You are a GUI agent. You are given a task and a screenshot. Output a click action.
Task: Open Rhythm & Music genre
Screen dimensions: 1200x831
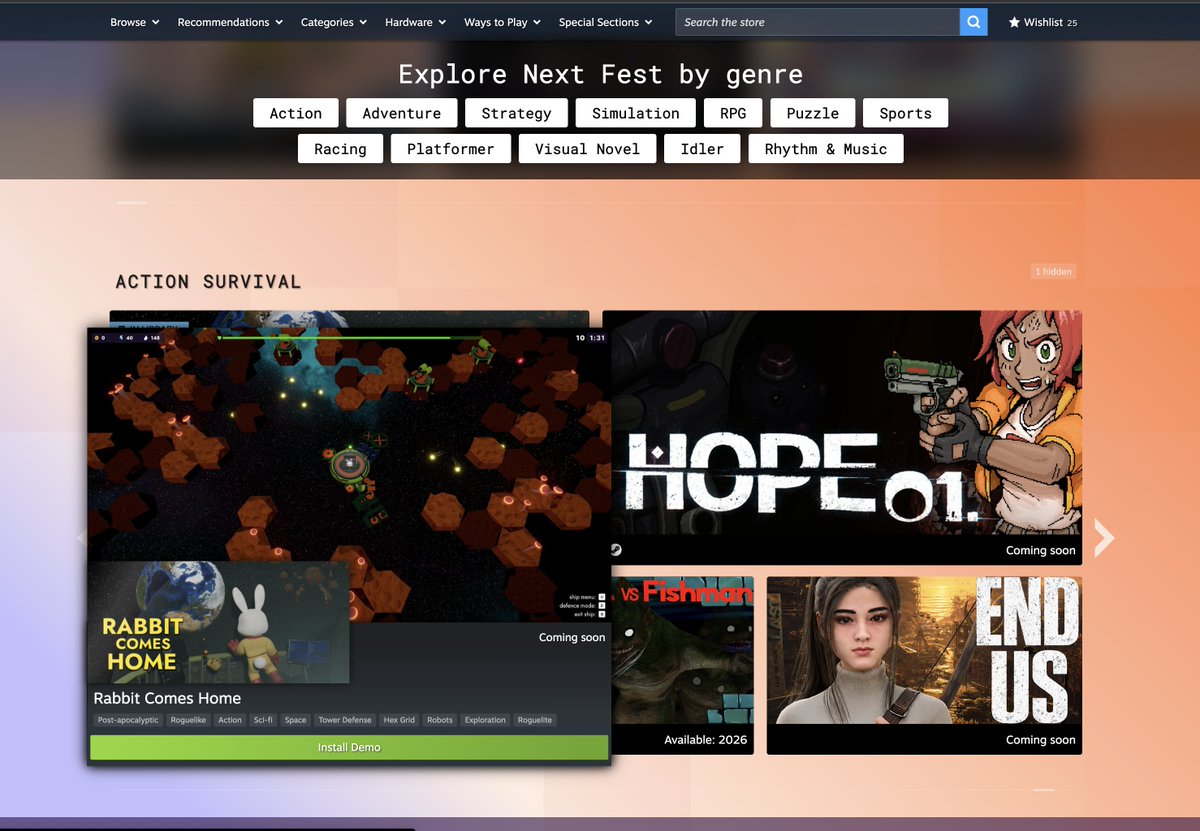[x=826, y=149]
